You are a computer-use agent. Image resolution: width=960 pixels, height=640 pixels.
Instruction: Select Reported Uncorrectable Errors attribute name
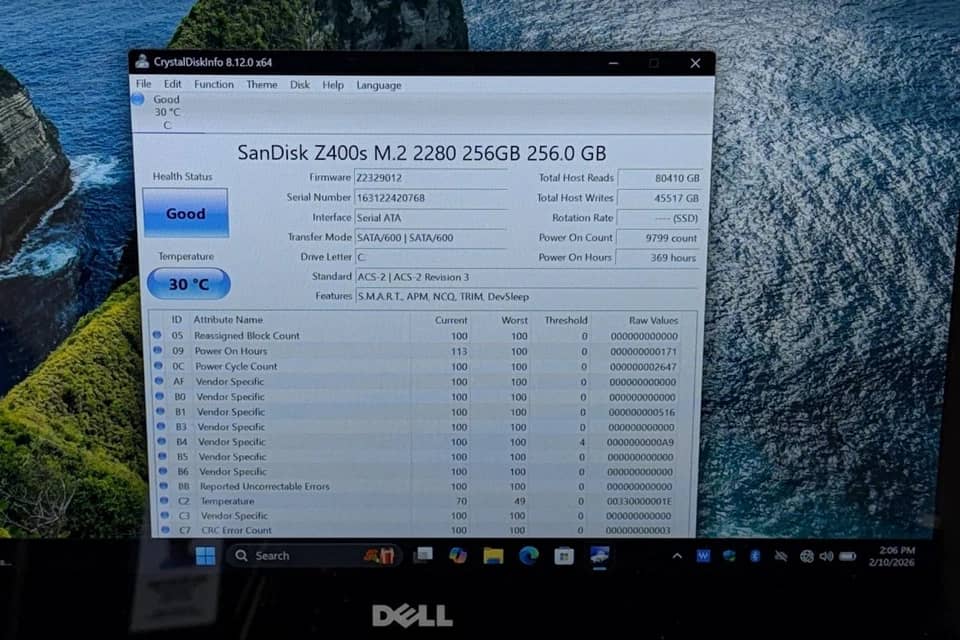[x=264, y=486]
